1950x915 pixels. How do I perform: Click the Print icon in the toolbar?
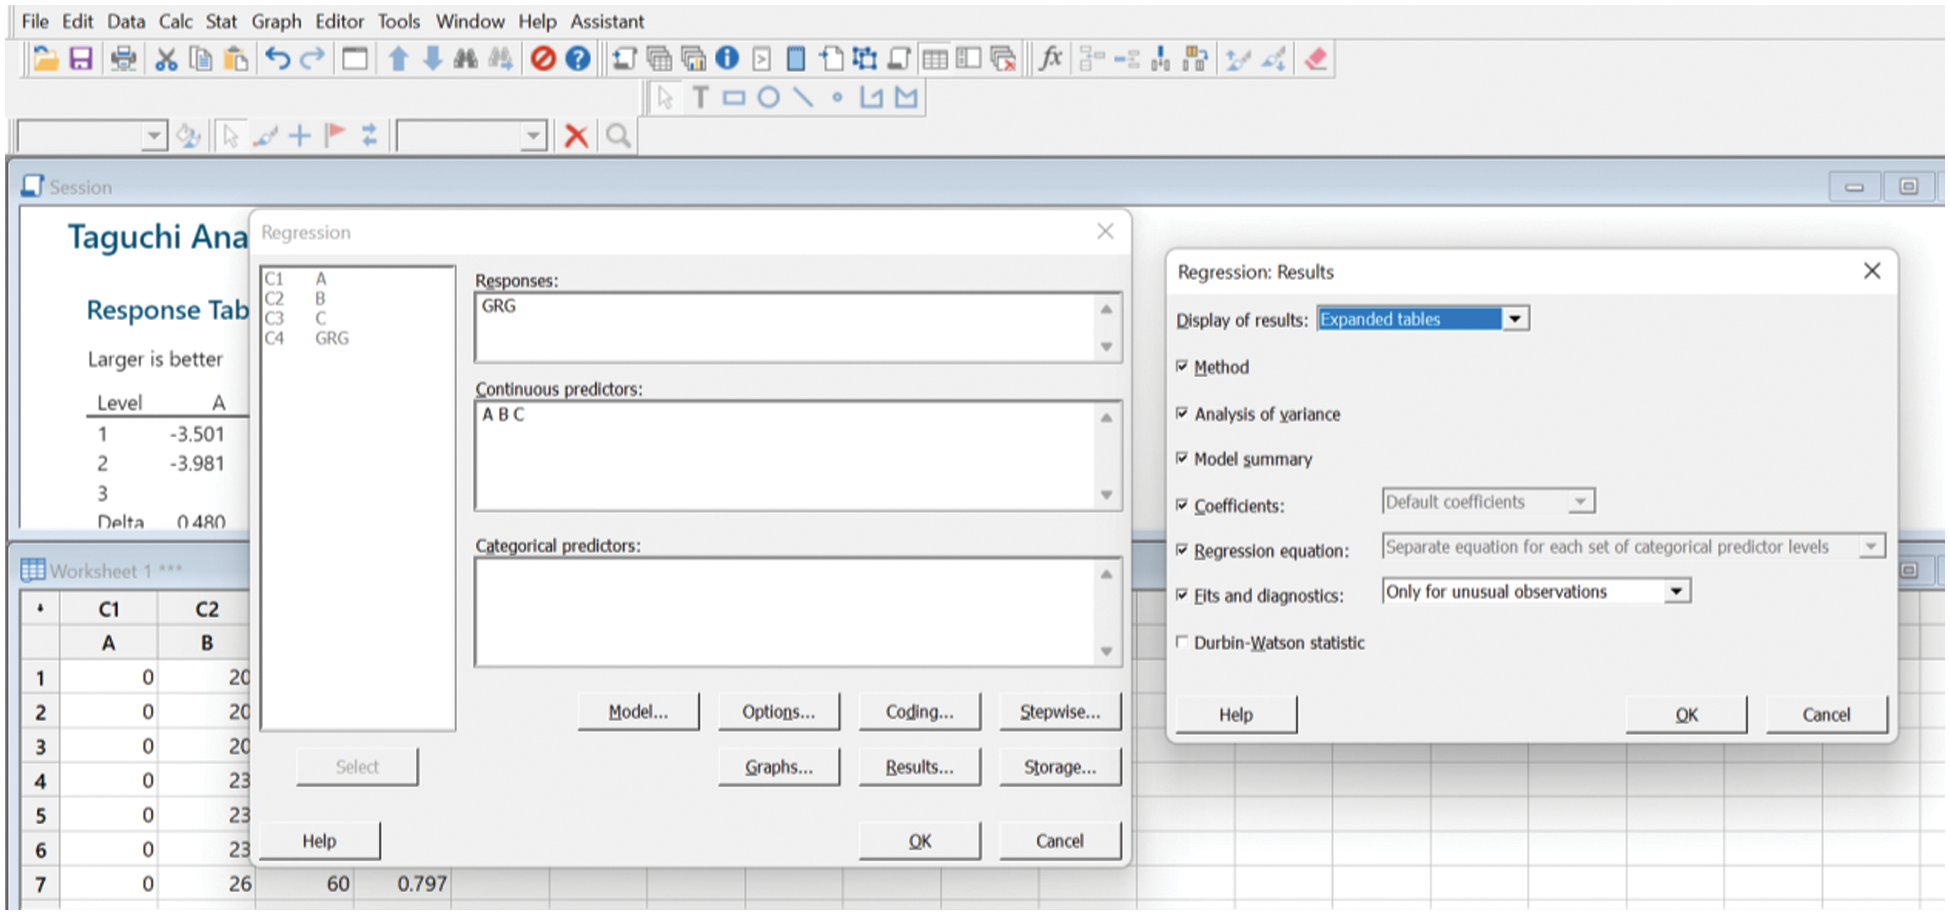[123, 59]
